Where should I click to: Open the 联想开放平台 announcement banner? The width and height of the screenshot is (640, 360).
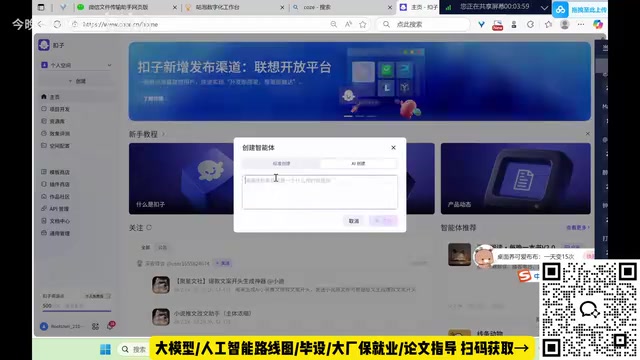tap(360, 81)
